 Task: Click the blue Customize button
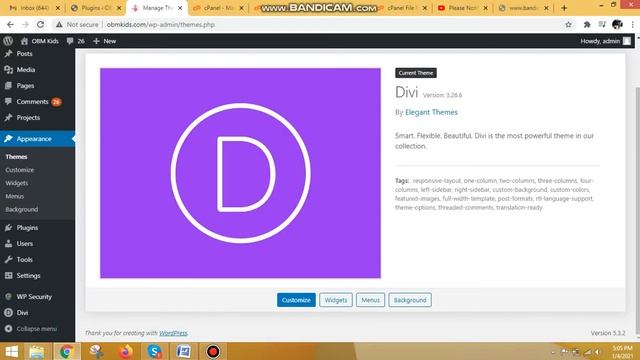(296, 300)
